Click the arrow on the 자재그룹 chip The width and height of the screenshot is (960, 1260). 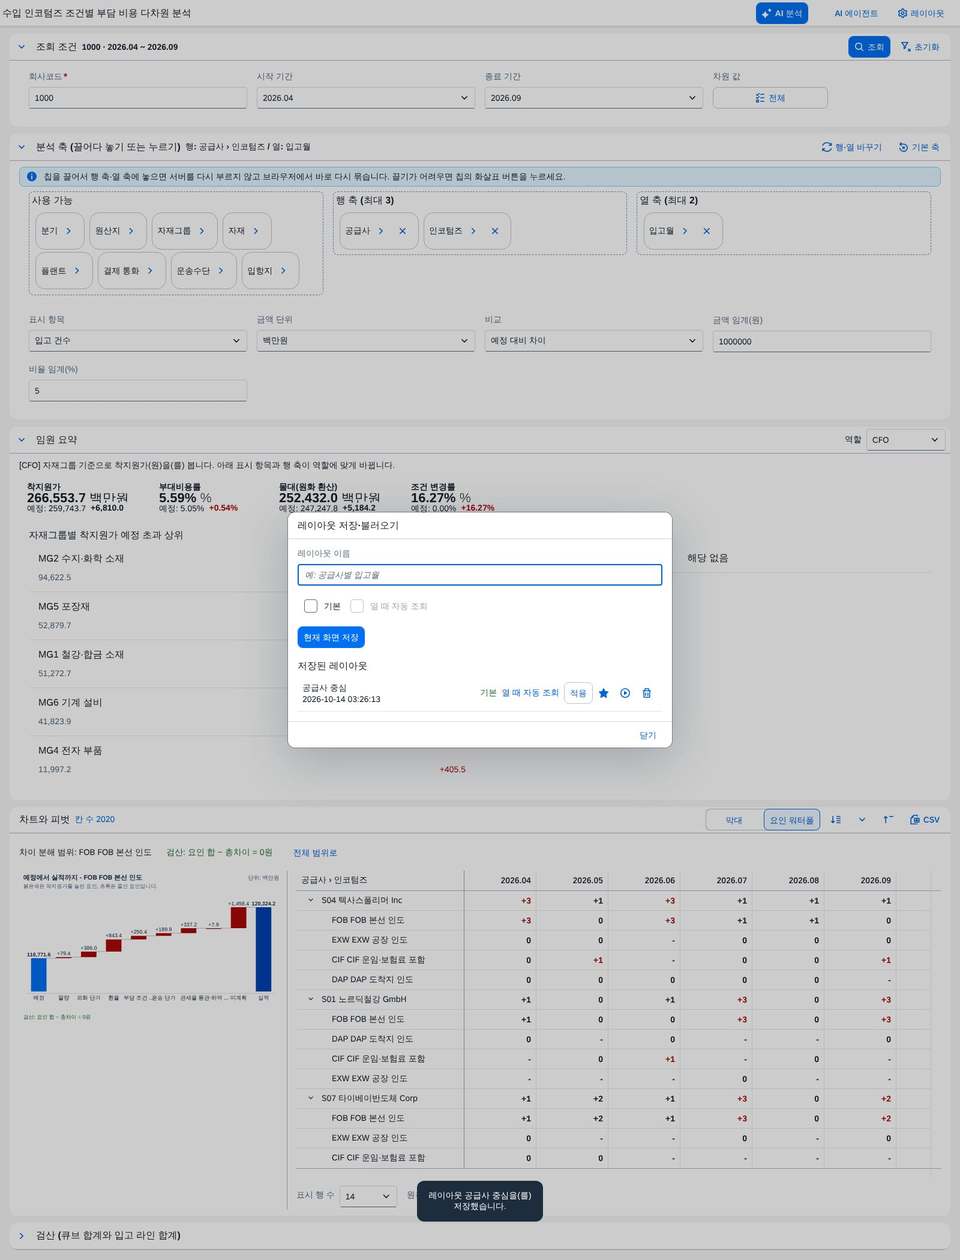pos(201,231)
